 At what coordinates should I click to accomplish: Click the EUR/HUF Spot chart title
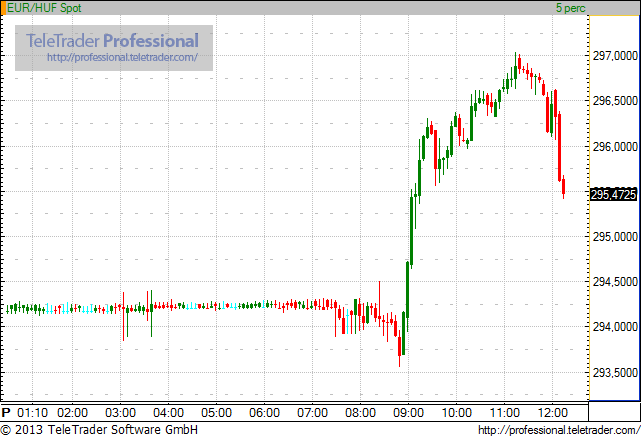[x=44, y=8]
